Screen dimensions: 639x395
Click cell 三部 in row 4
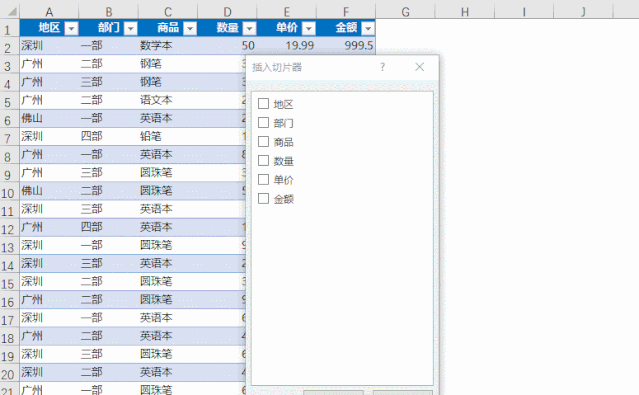pyautogui.click(x=108, y=82)
